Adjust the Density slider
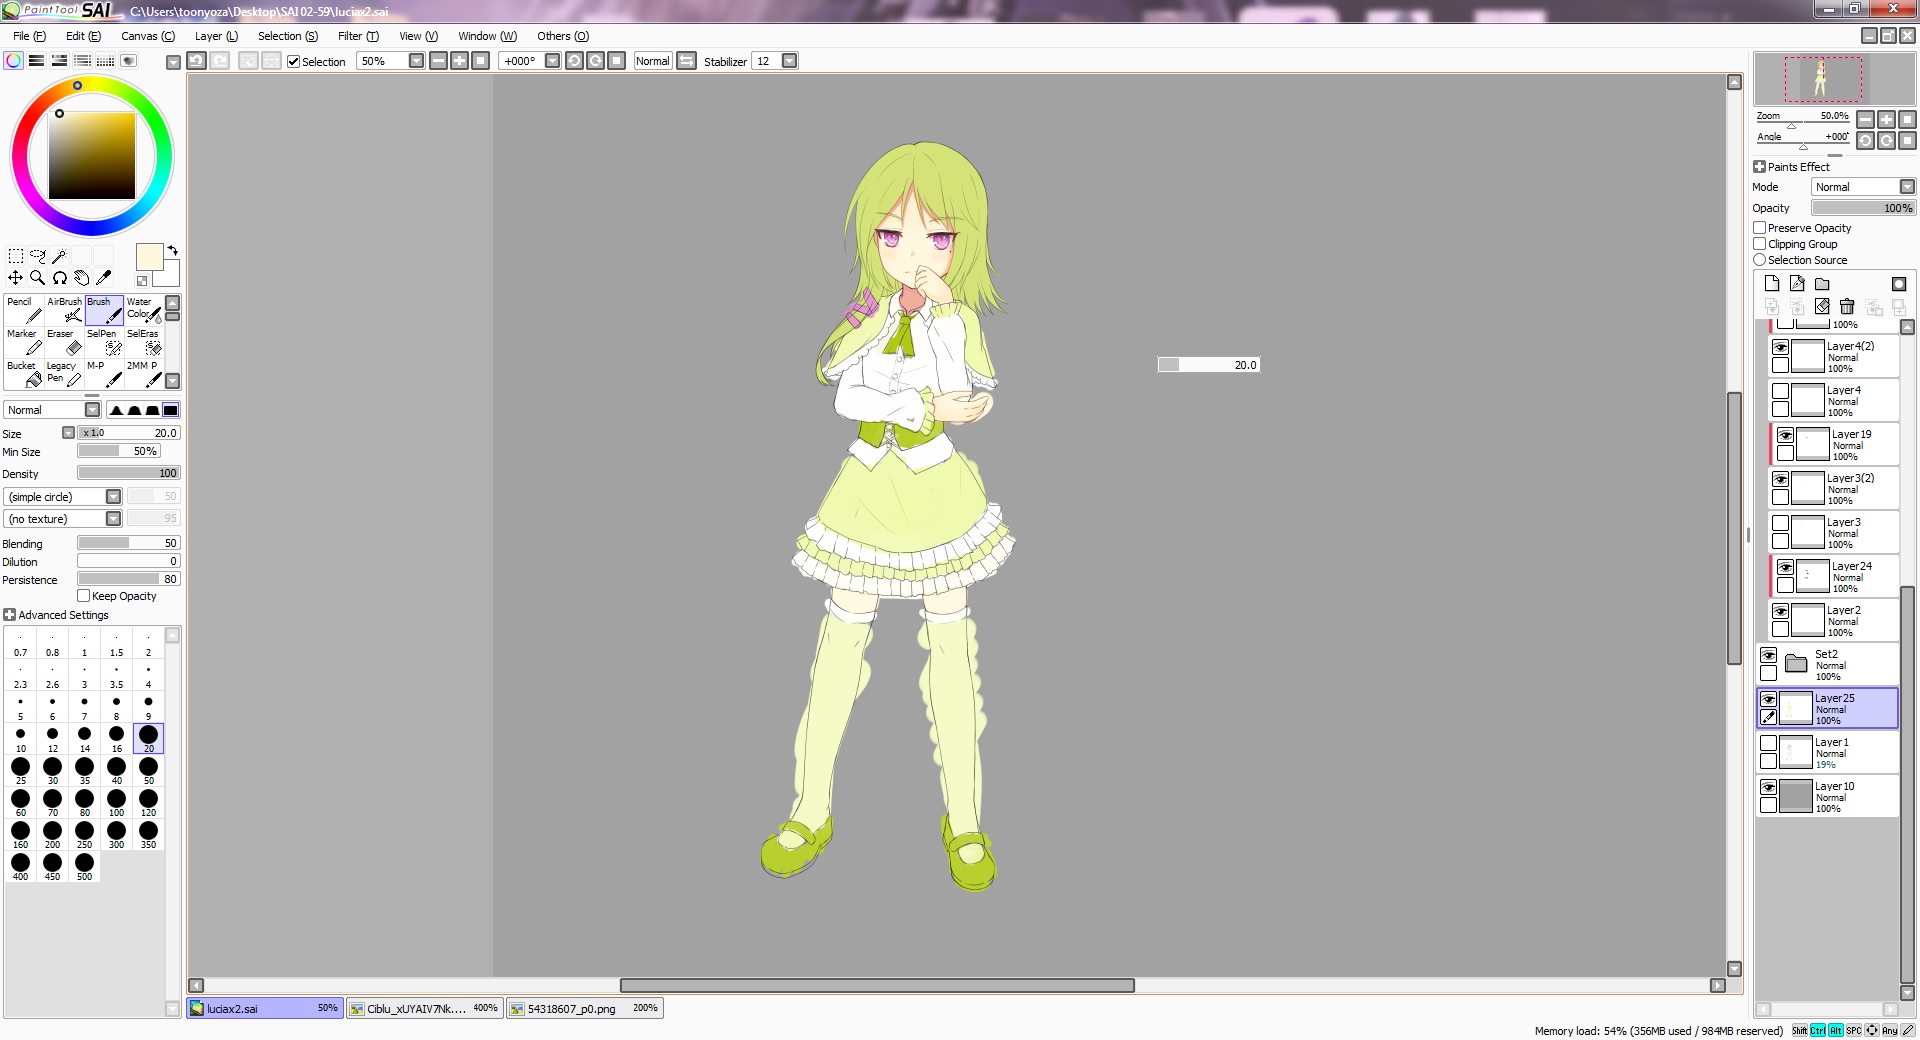 [129, 473]
